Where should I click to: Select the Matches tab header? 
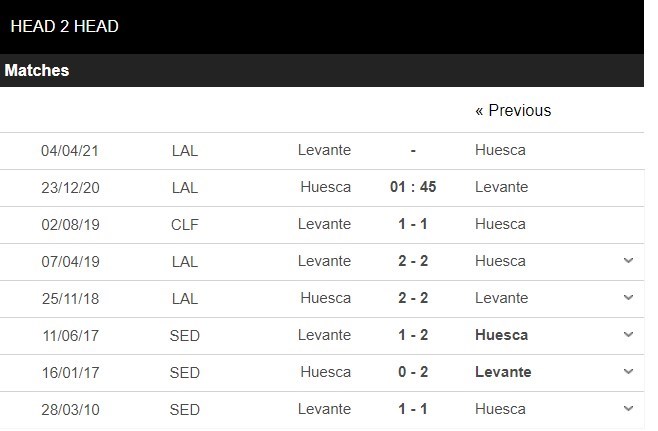[37, 71]
